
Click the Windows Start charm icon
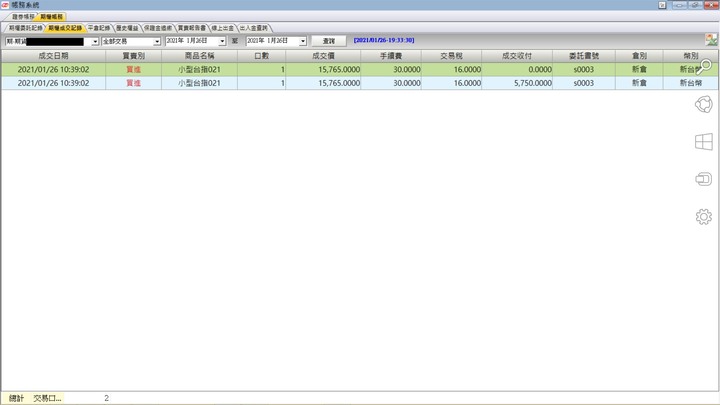pos(703,142)
